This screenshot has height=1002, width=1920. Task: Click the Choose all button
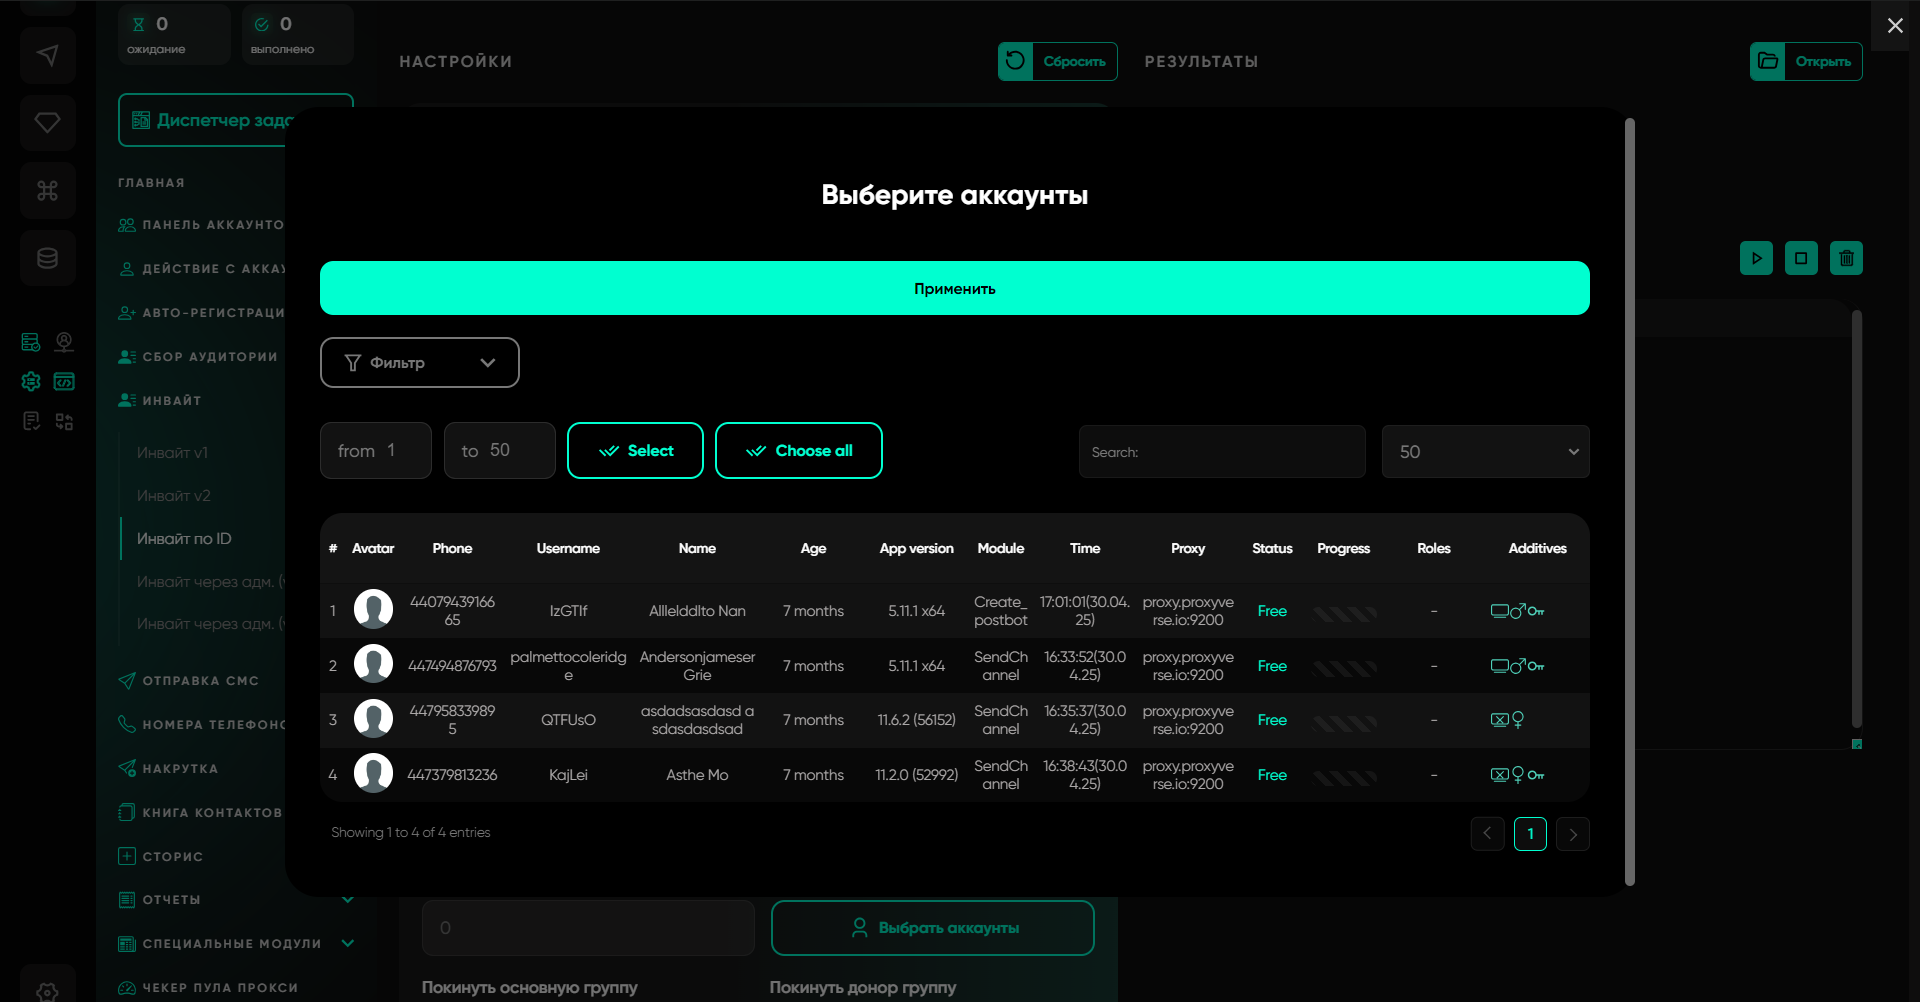tap(798, 451)
